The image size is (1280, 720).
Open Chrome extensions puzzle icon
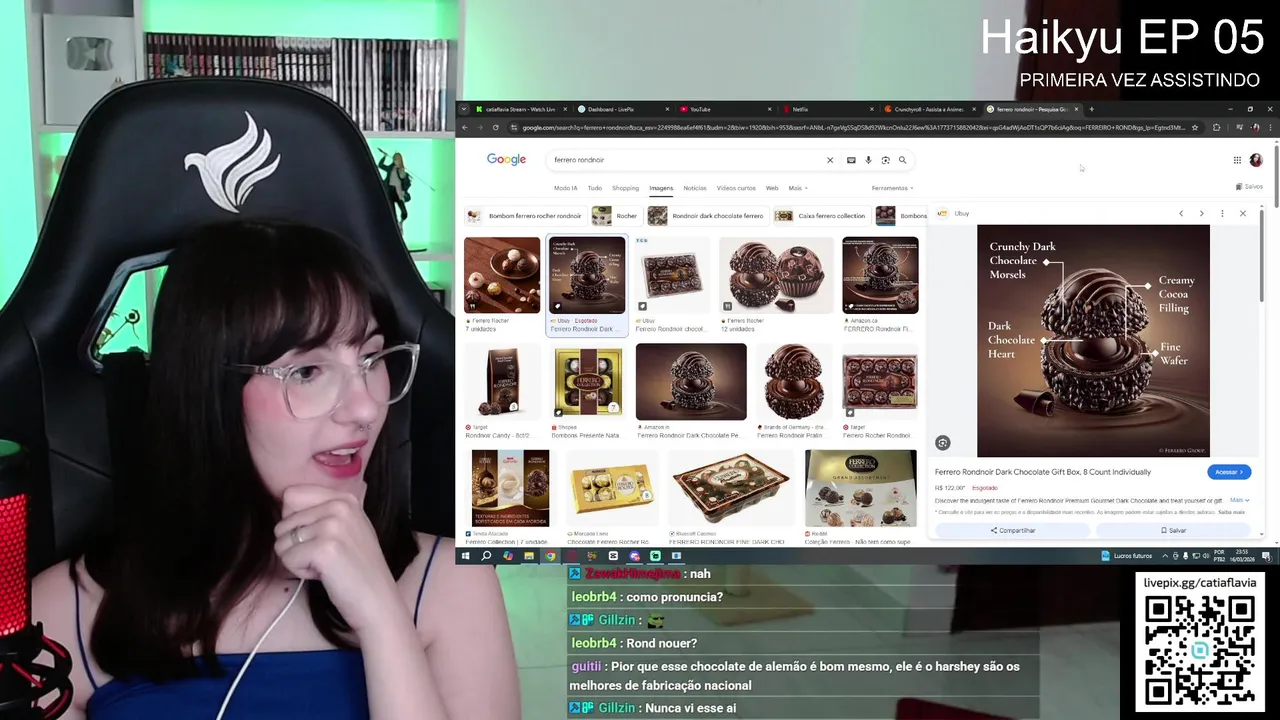point(1216,127)
